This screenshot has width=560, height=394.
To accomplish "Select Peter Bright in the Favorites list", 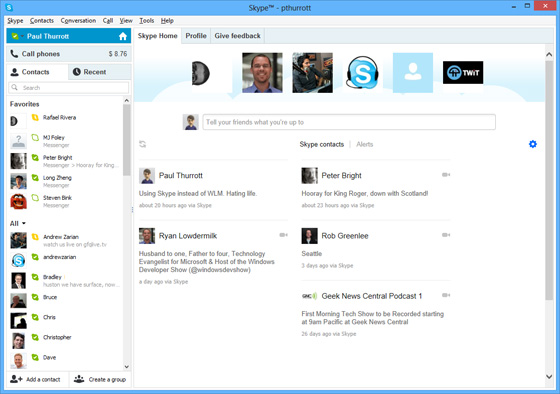I will point(66,161).
